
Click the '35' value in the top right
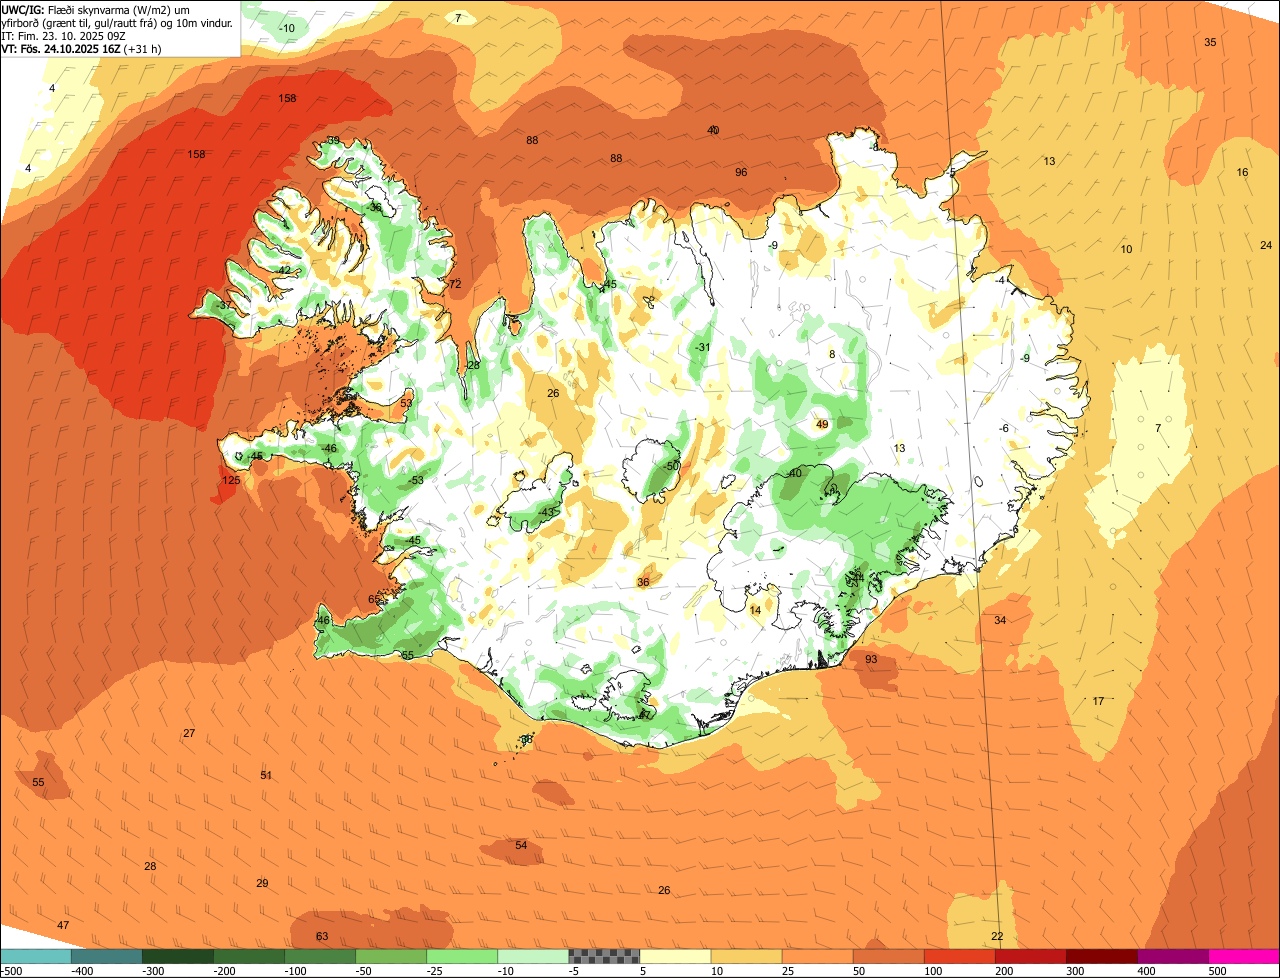tap(1210, 43)
